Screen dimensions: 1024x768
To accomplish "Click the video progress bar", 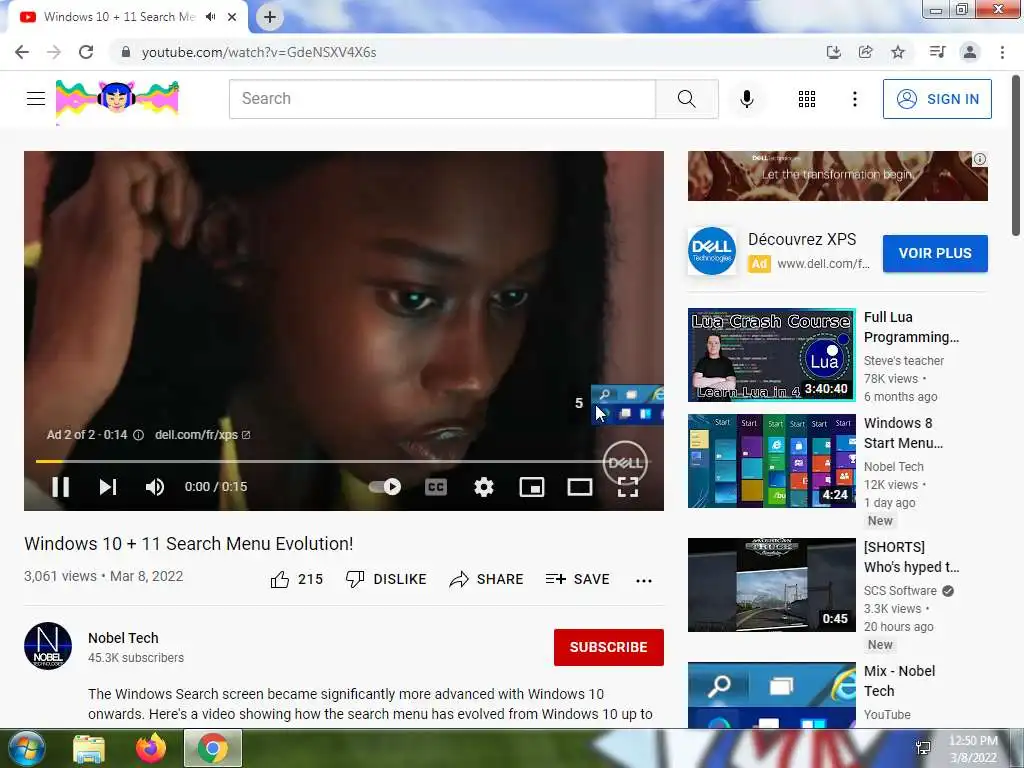I will (x=344, y=461).
